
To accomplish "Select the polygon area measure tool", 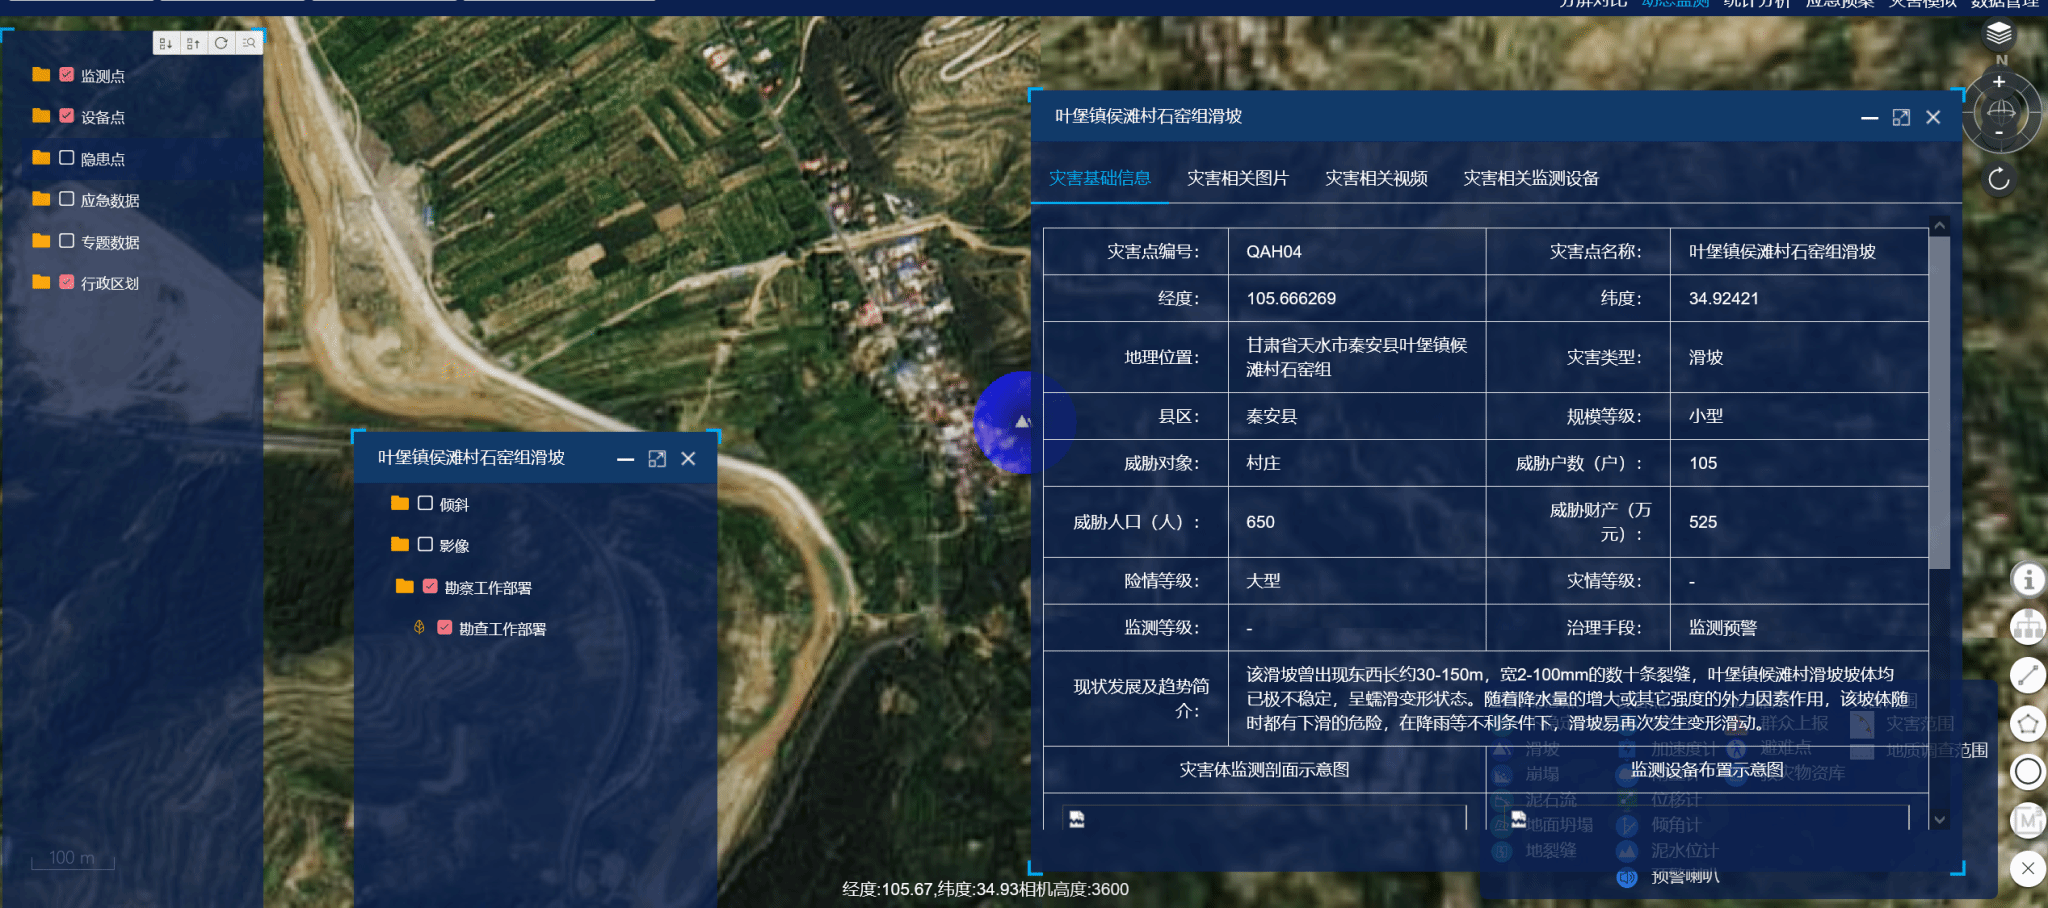I will point(2028,724).
